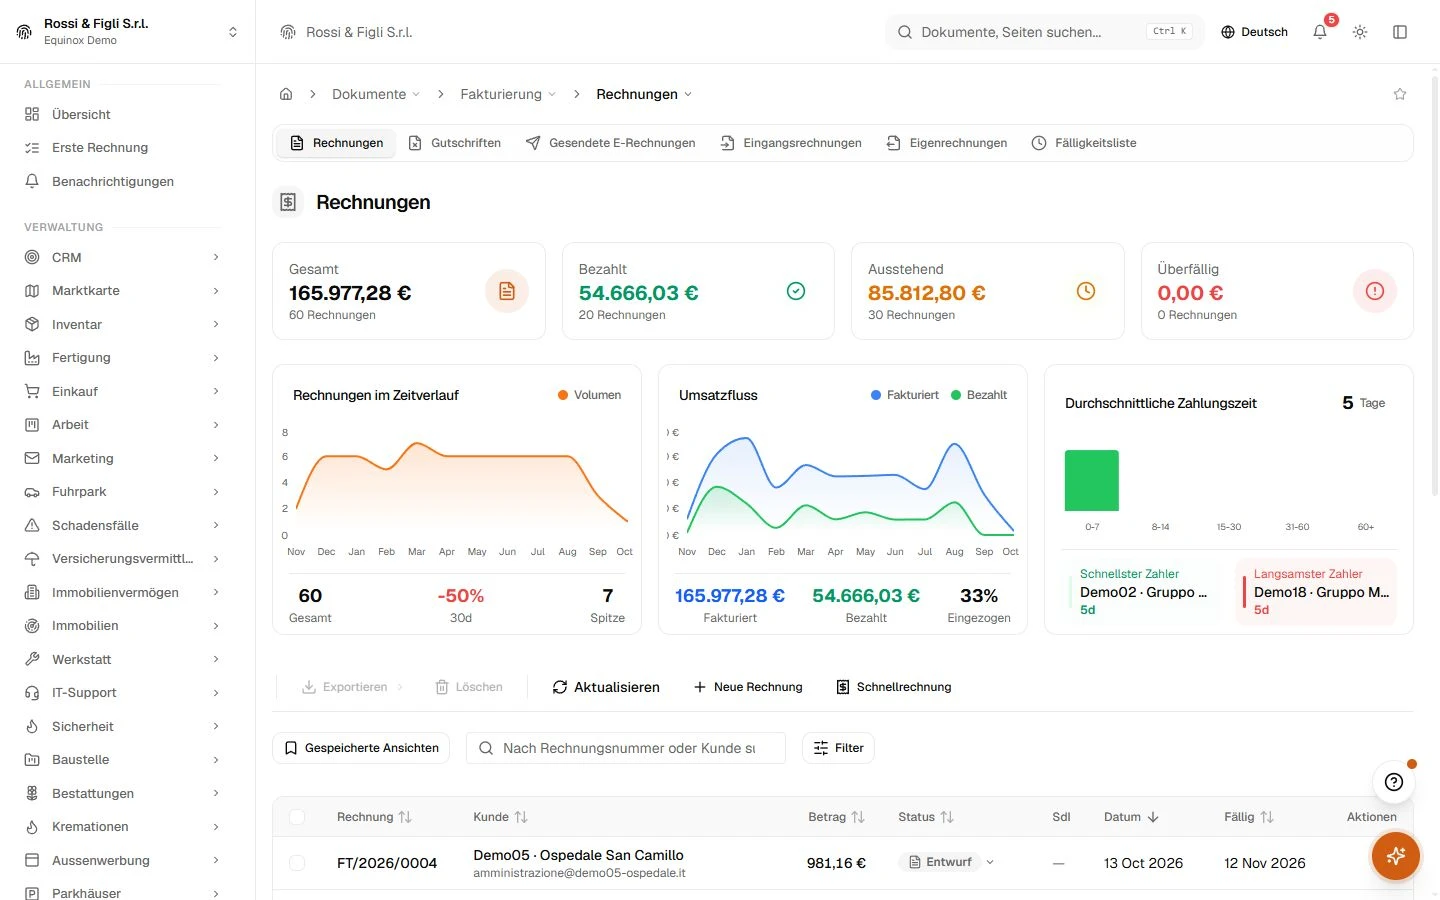The image size is (1440, 900).
Task: Switch to the Eingangsrechnungen tab
Action: click(791, 143)
